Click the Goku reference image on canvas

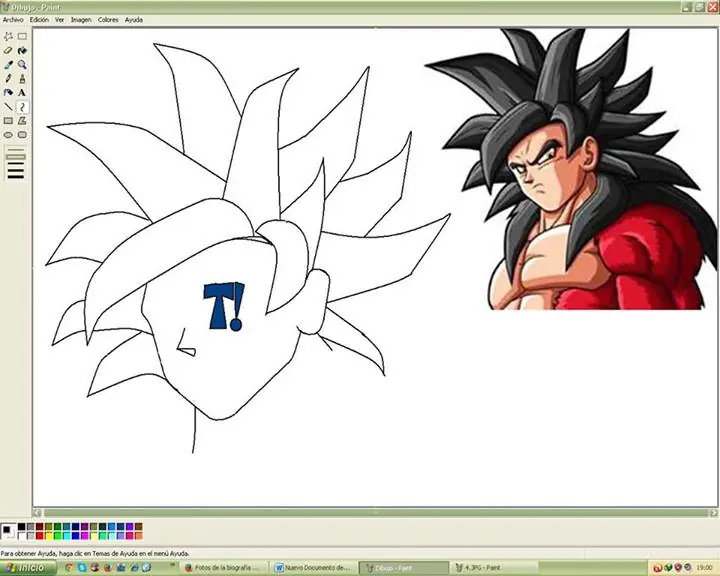pos(572,169)
